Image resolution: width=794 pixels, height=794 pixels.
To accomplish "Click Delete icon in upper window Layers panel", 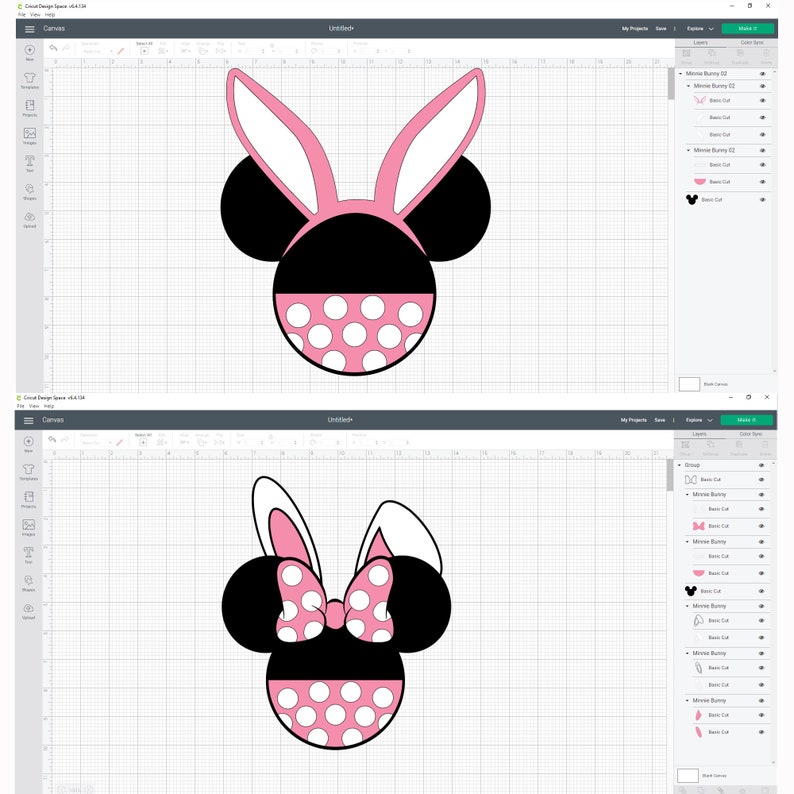I will (x=766, y=54).
